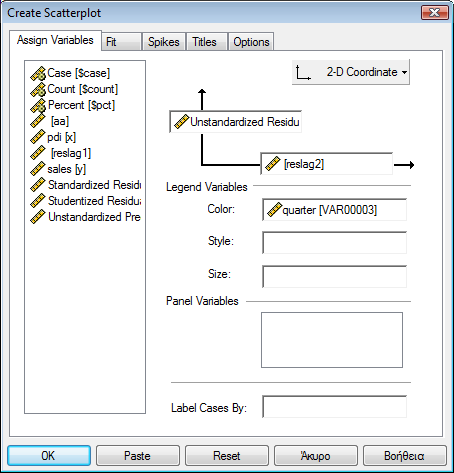454x473 pixels.
Task: Click the ruler icon beside Studentized Residual
Action: (x=38, y=201)
